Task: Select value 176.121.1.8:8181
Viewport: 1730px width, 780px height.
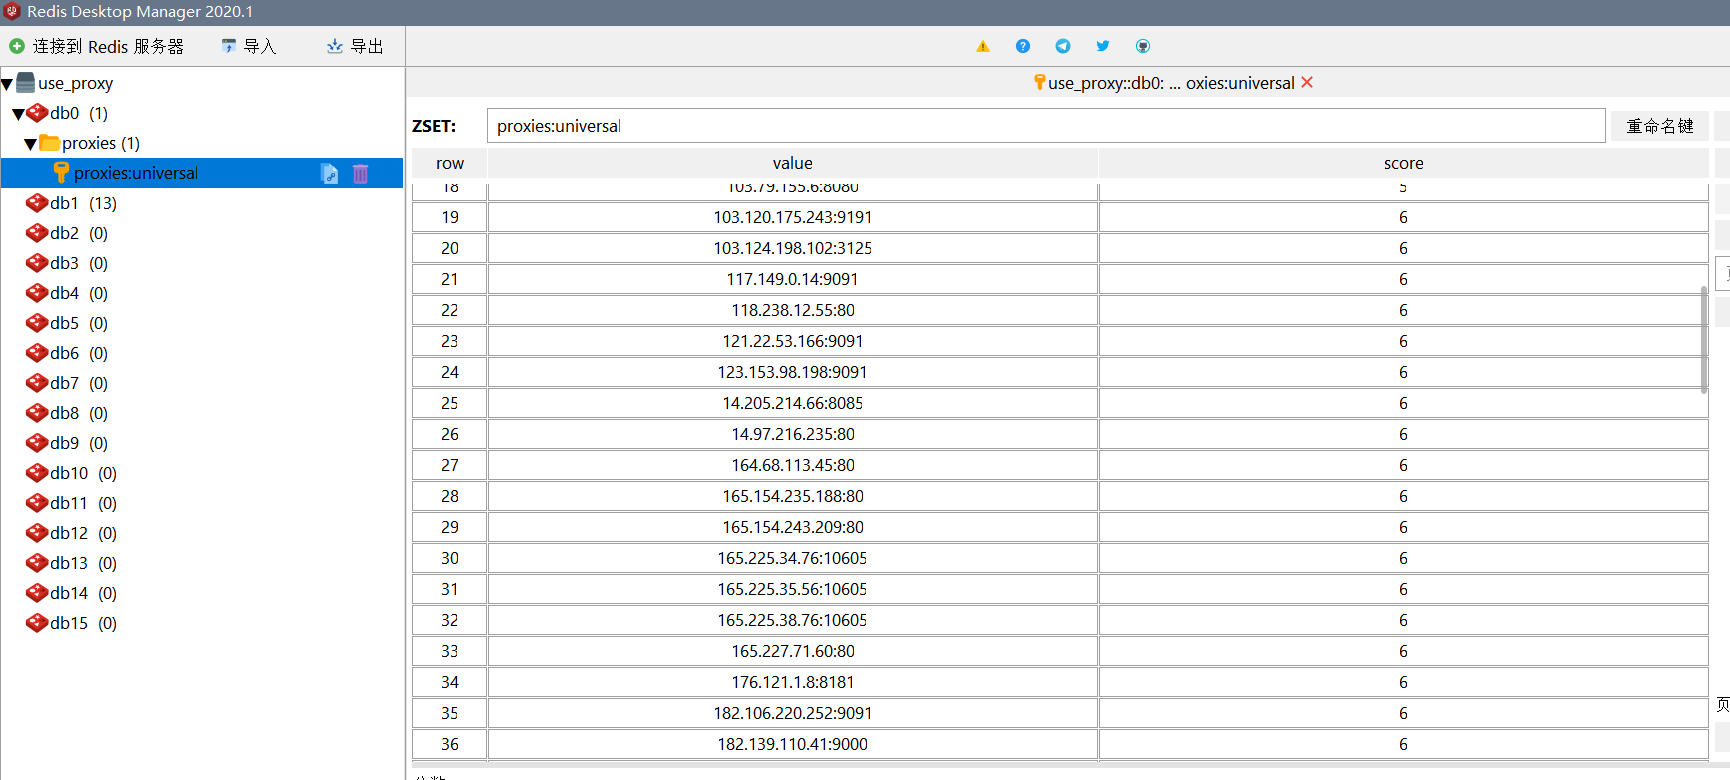Action: [793, 682]
